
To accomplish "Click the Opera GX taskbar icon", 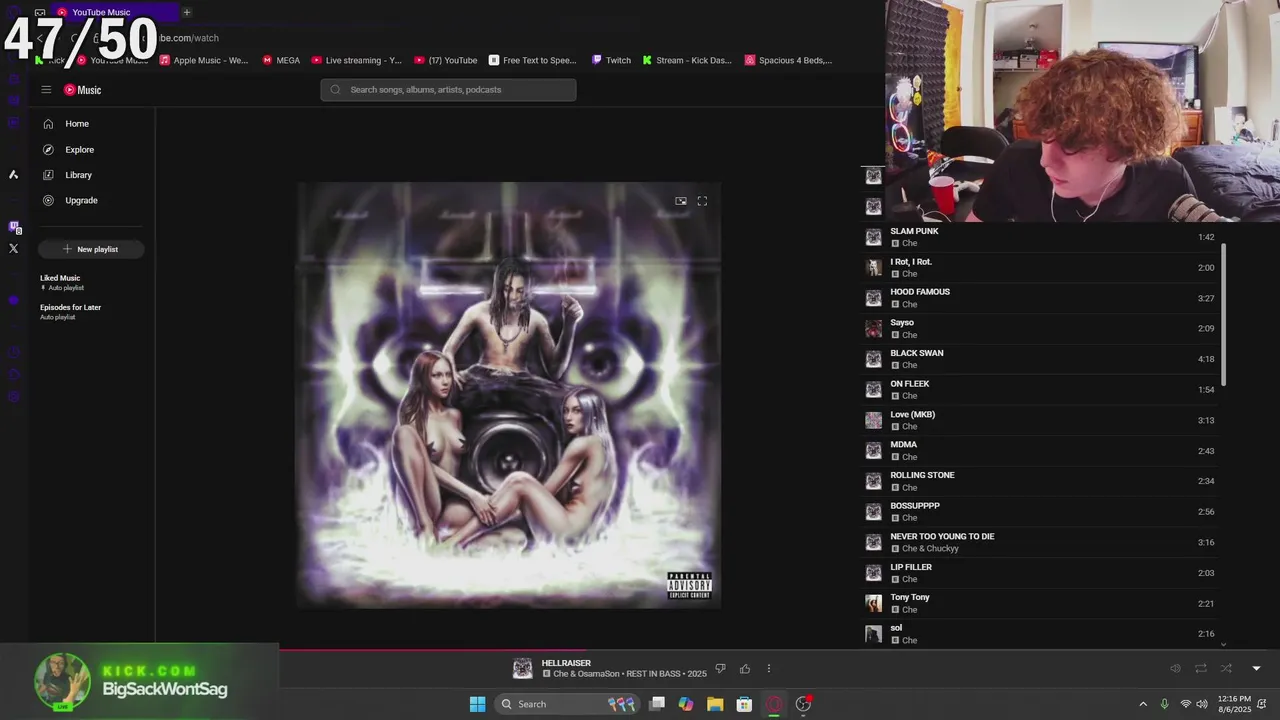I will pos(774,704).
